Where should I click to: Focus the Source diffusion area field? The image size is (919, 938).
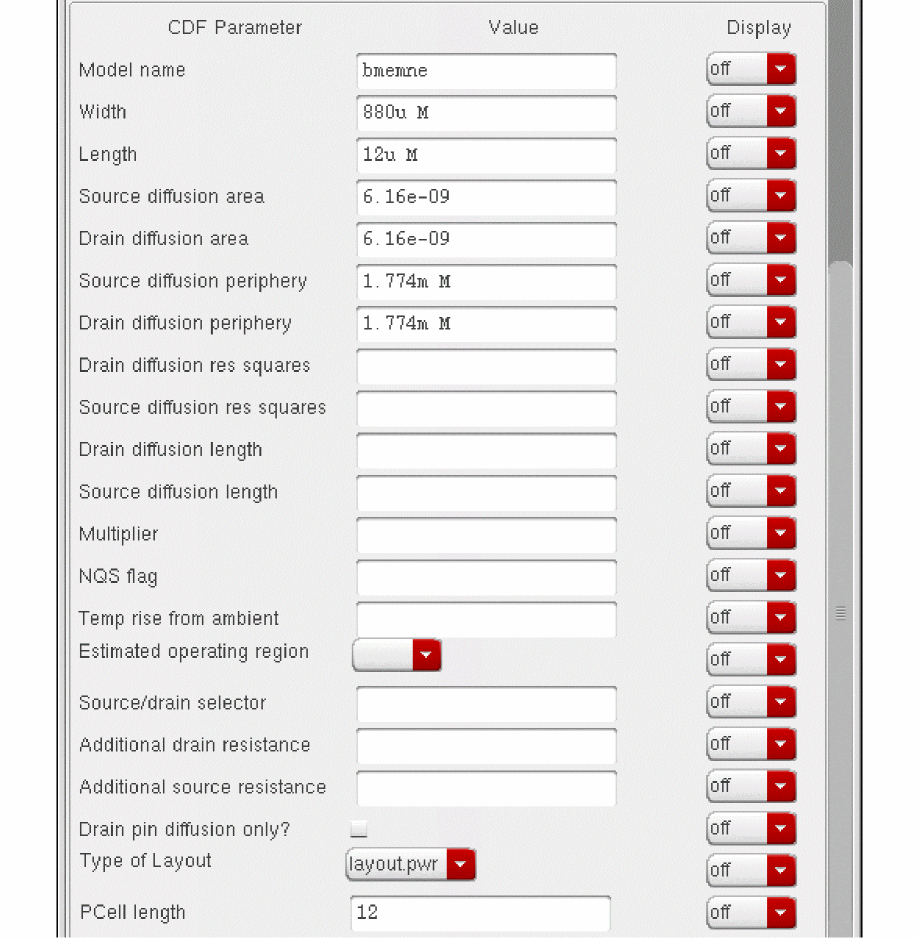click(486, 197)
